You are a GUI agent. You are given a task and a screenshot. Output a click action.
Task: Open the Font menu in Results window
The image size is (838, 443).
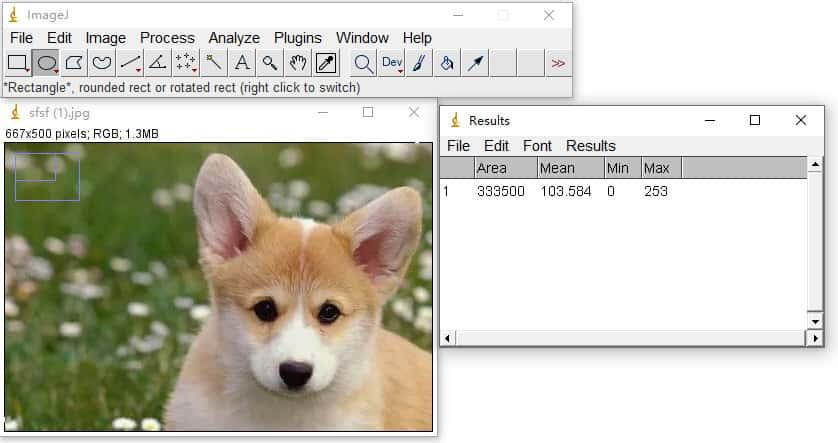click(537, 146)
